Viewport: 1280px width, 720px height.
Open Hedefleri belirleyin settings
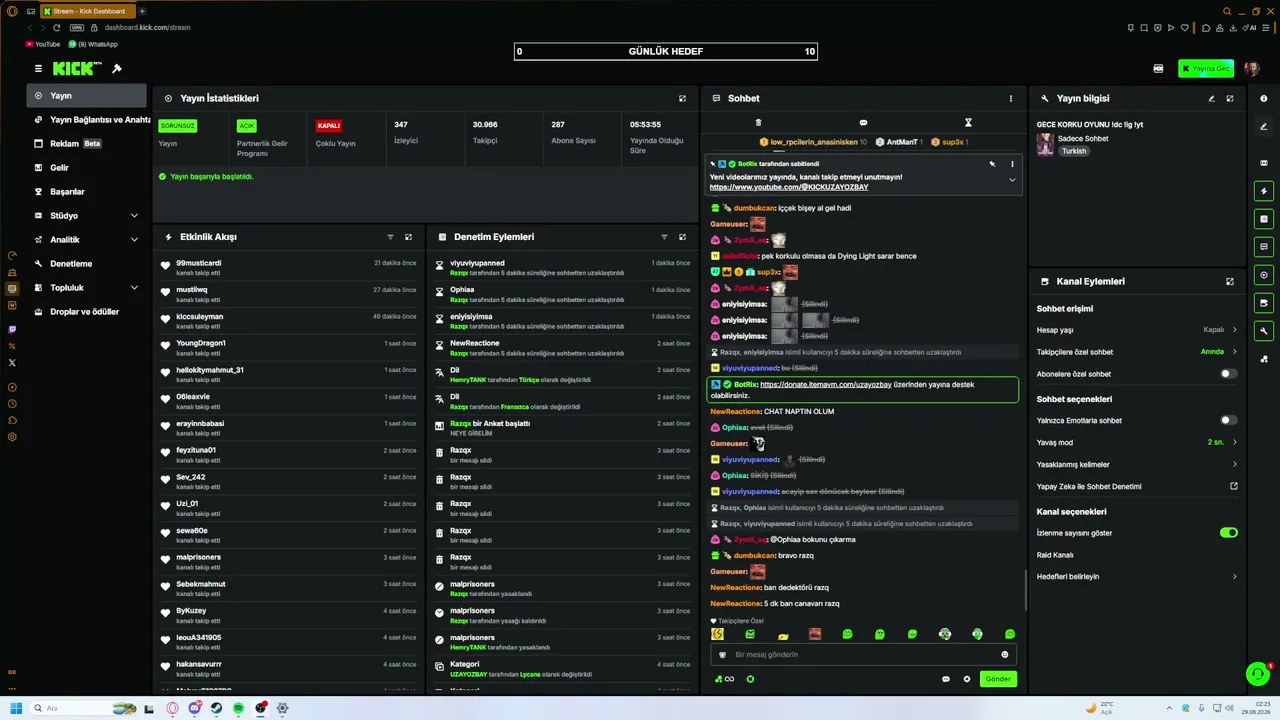tap(1137, 577)
